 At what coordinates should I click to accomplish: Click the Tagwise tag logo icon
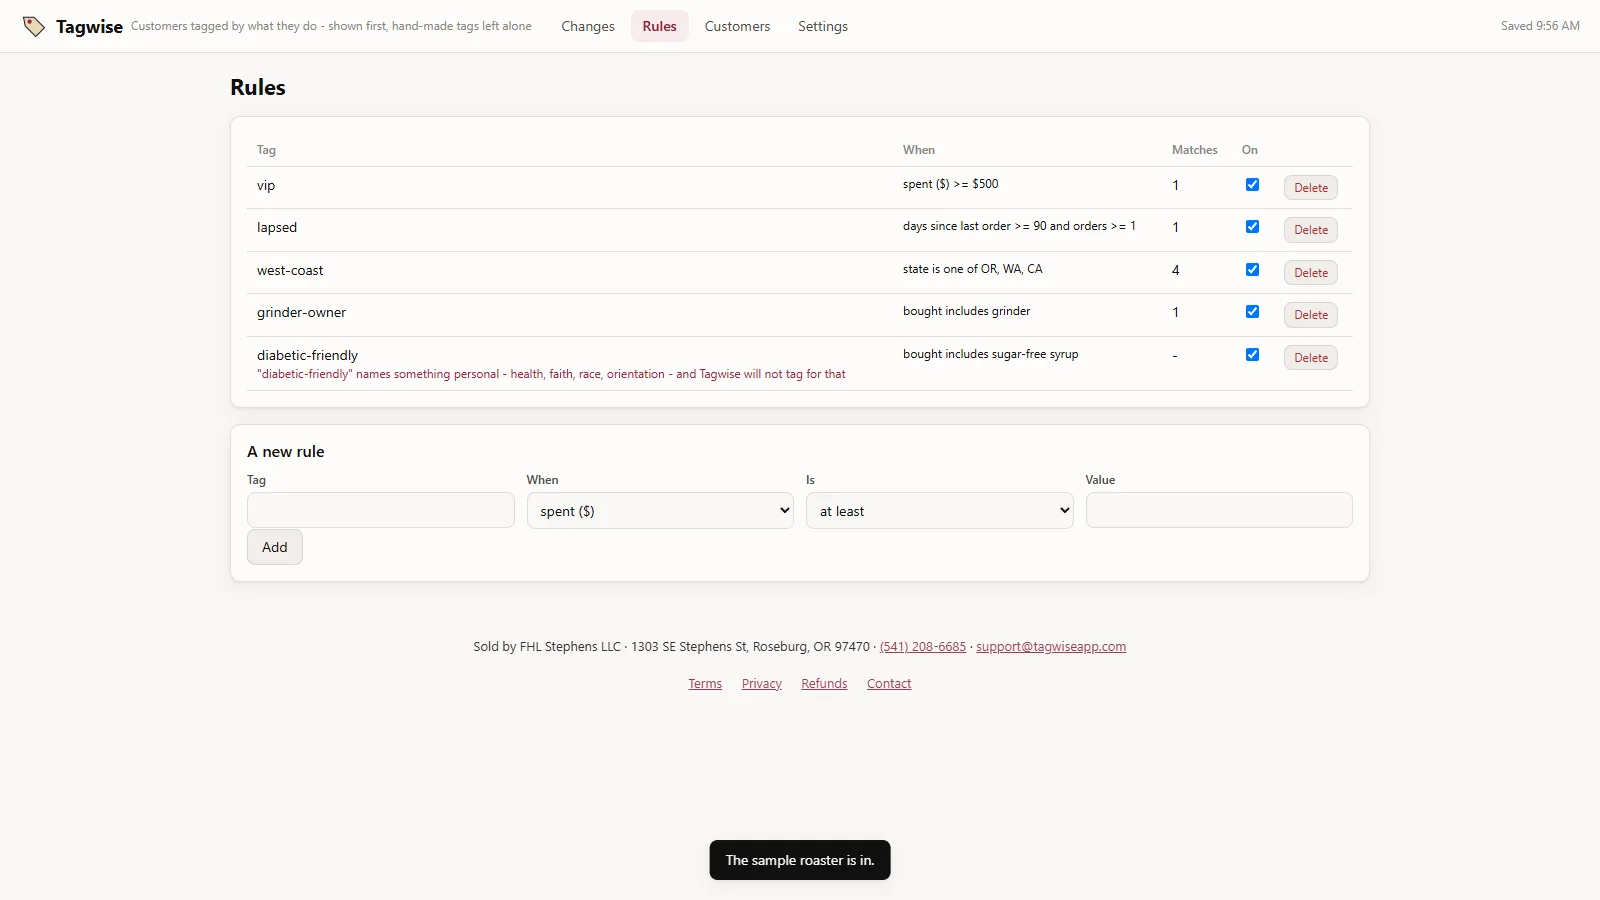pyautogui.click(x=34, y=26)
